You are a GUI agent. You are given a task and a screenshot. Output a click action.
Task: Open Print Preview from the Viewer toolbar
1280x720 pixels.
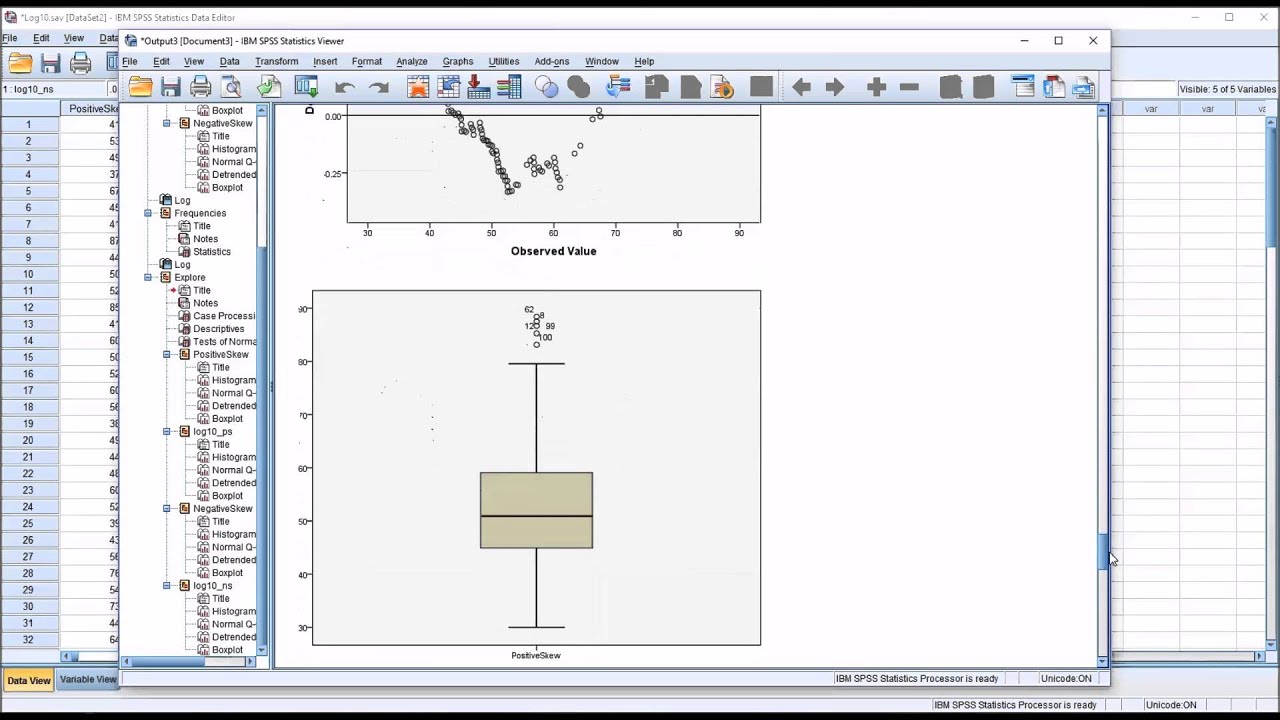tap(232, 87)
